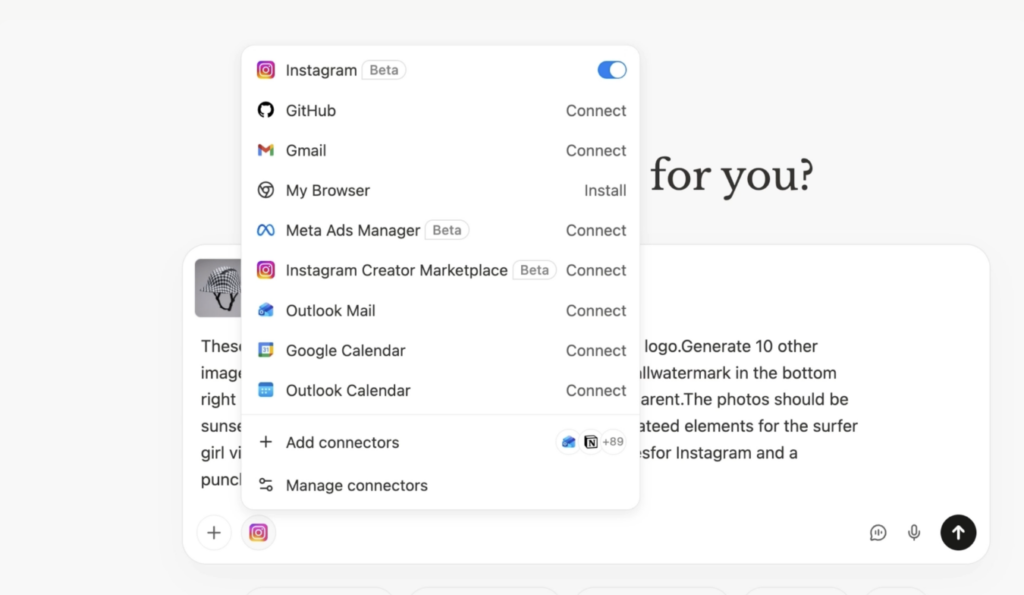Click the sliders icon beside Manage connectors

click(266, 485)
